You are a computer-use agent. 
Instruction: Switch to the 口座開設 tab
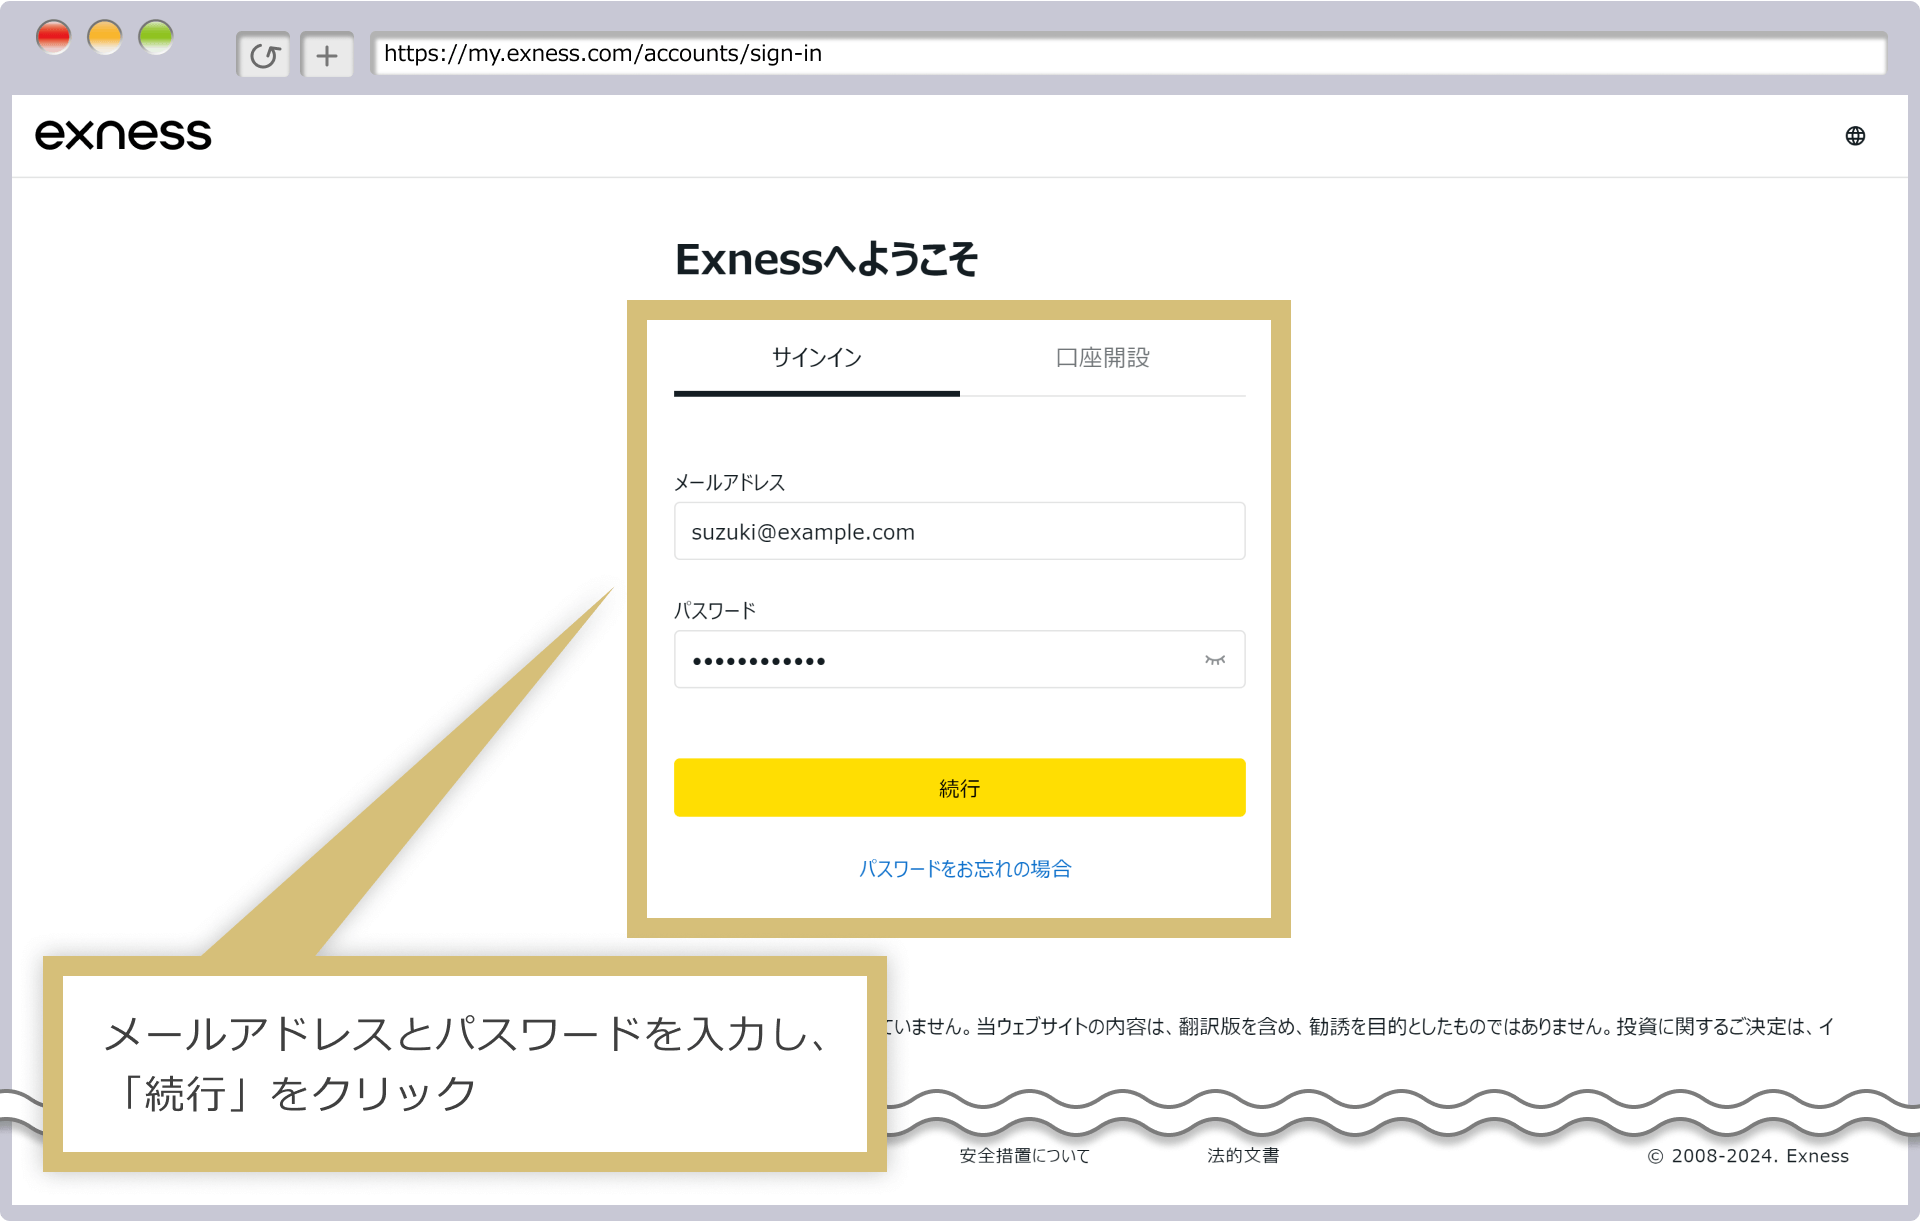click(x=1103, y=358)
